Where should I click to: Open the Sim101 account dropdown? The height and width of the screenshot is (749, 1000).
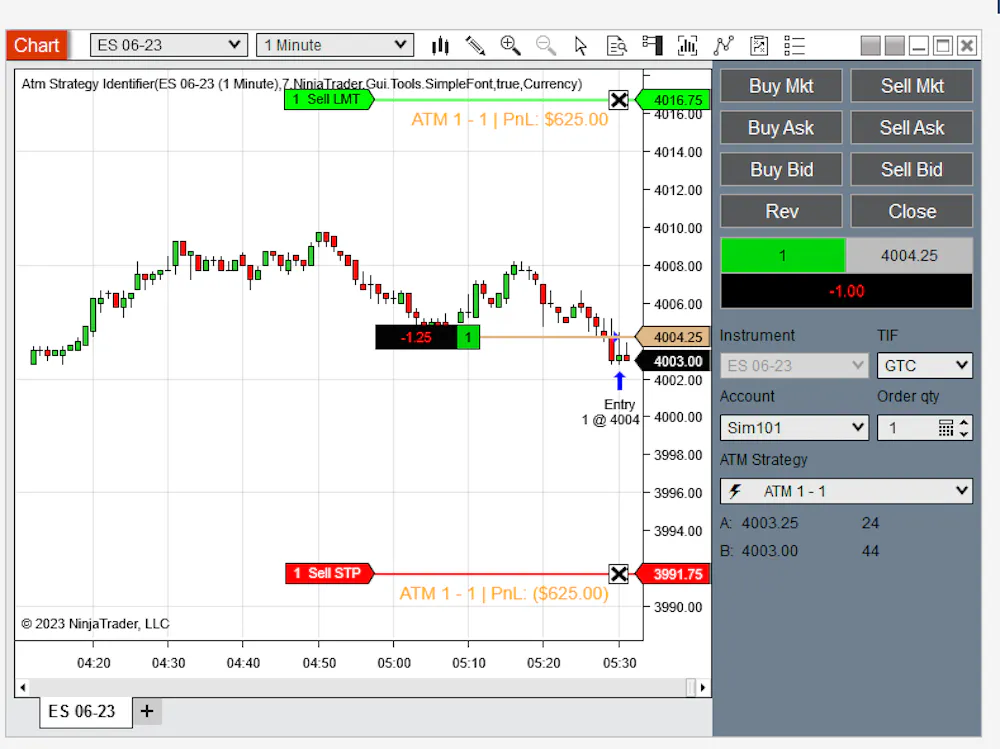[x=794, y=427]
